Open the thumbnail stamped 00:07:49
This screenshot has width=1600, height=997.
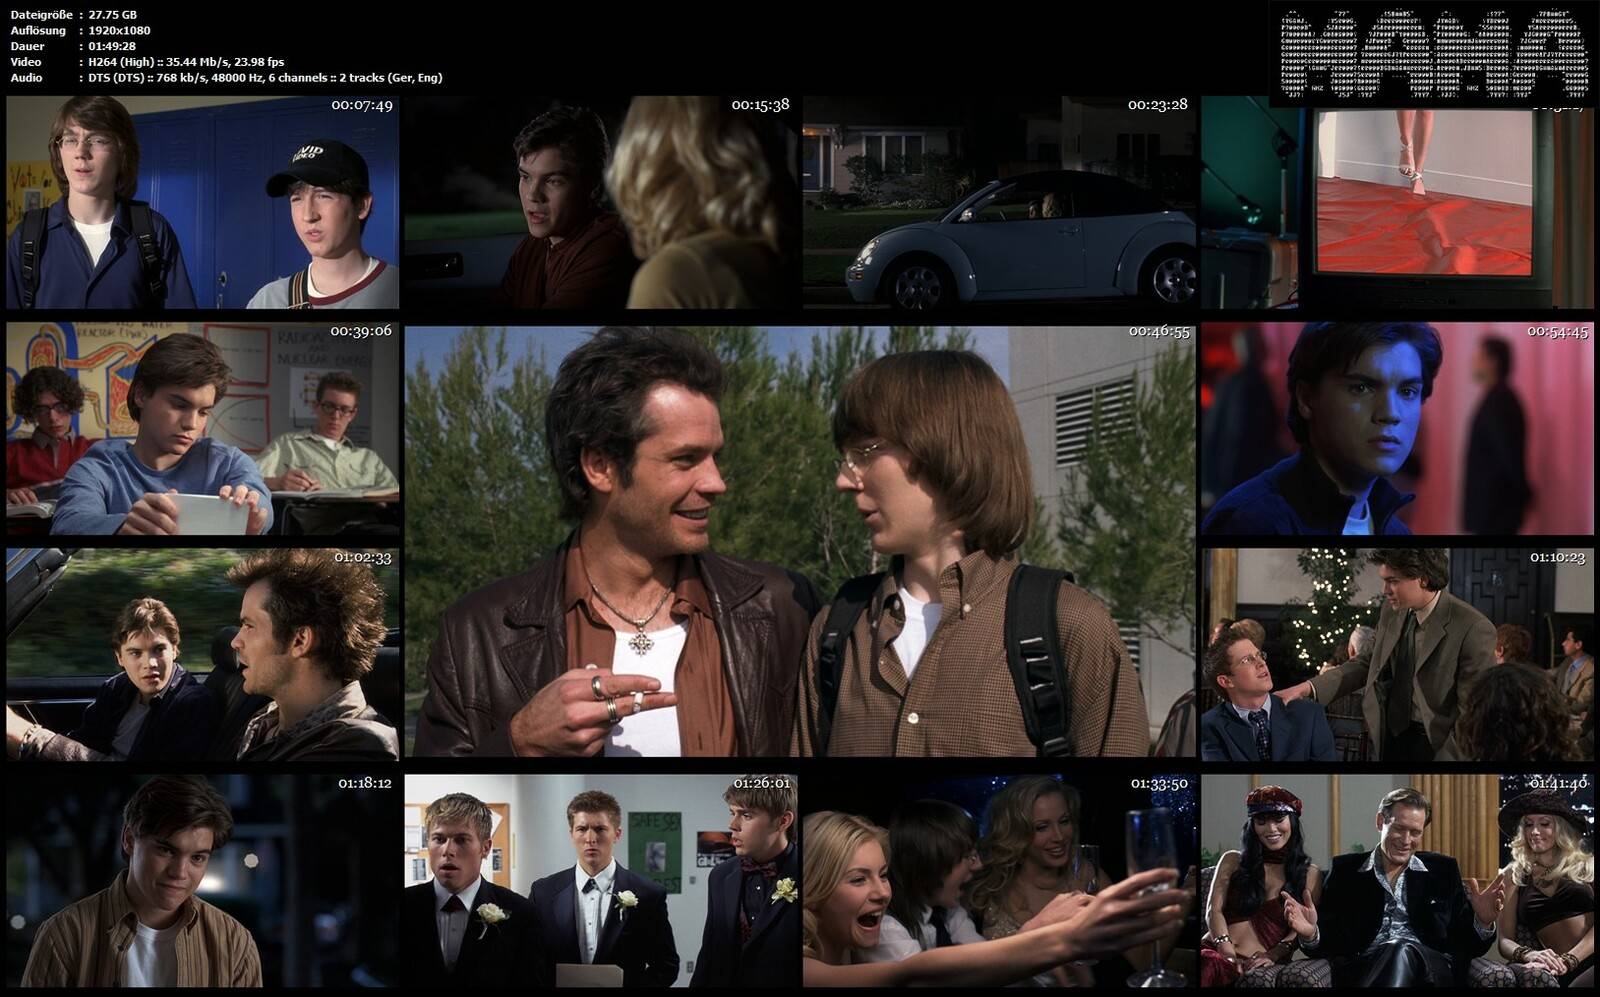tap(202, 202)
